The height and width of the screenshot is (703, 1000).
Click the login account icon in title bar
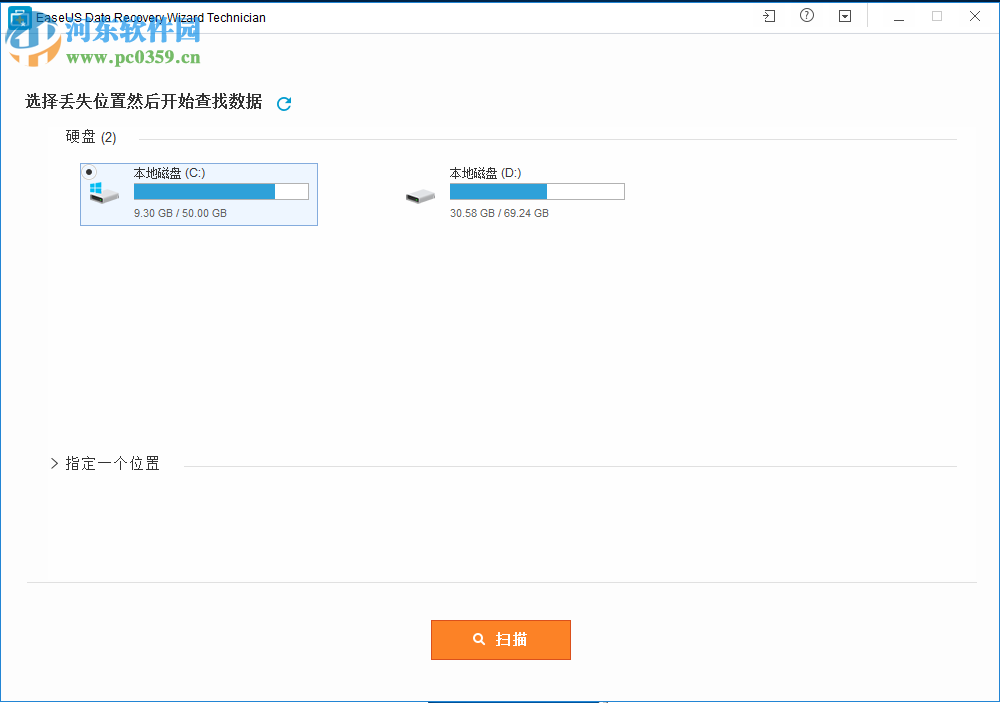(768, 16)
